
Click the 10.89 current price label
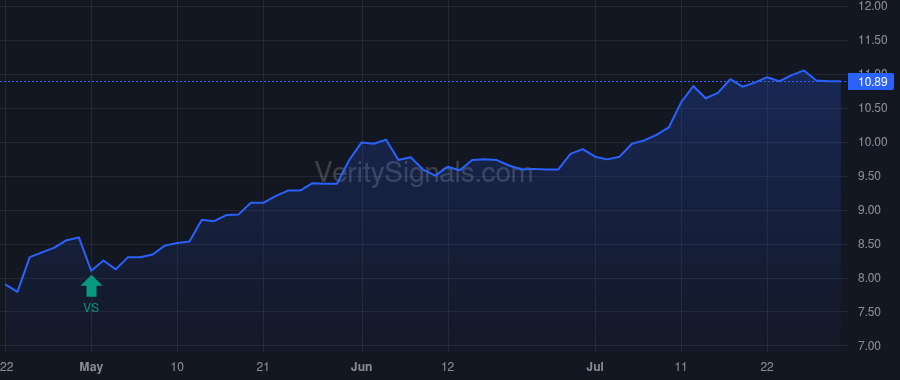(872, 82)
